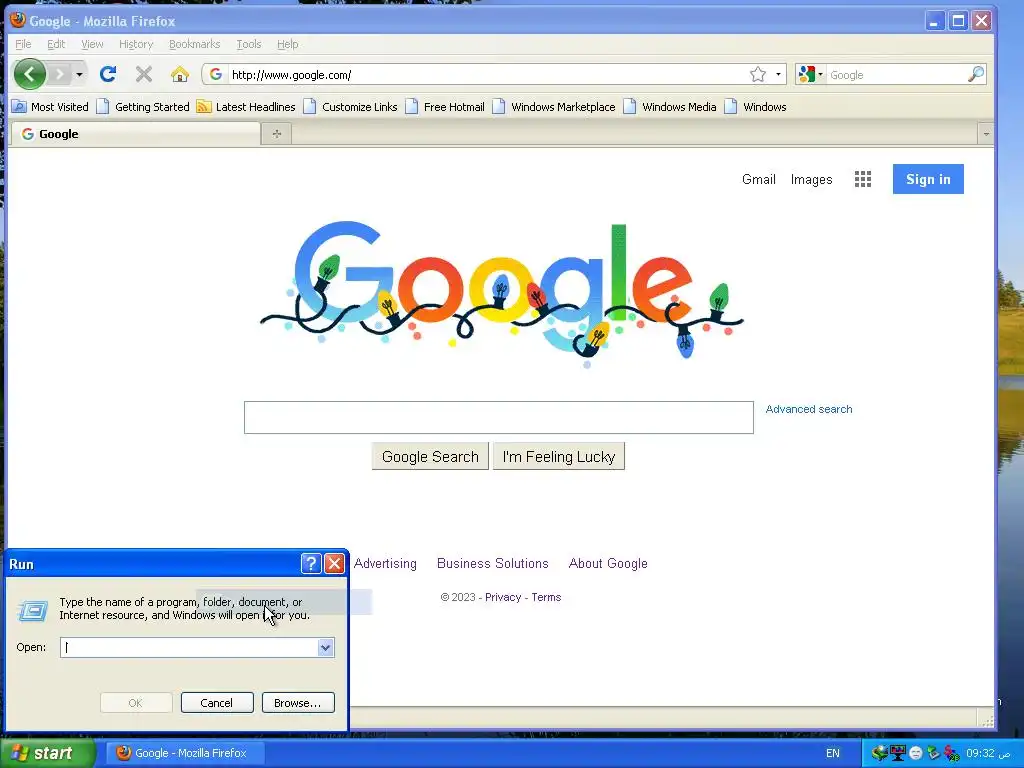Expand the Open field dropdown in Run dialog

325,647
